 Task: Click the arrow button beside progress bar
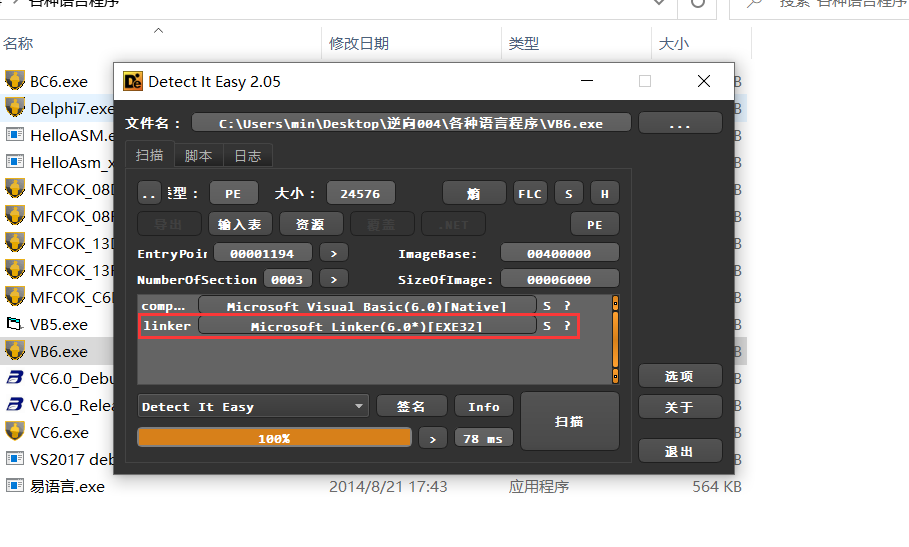click(432, 439)
